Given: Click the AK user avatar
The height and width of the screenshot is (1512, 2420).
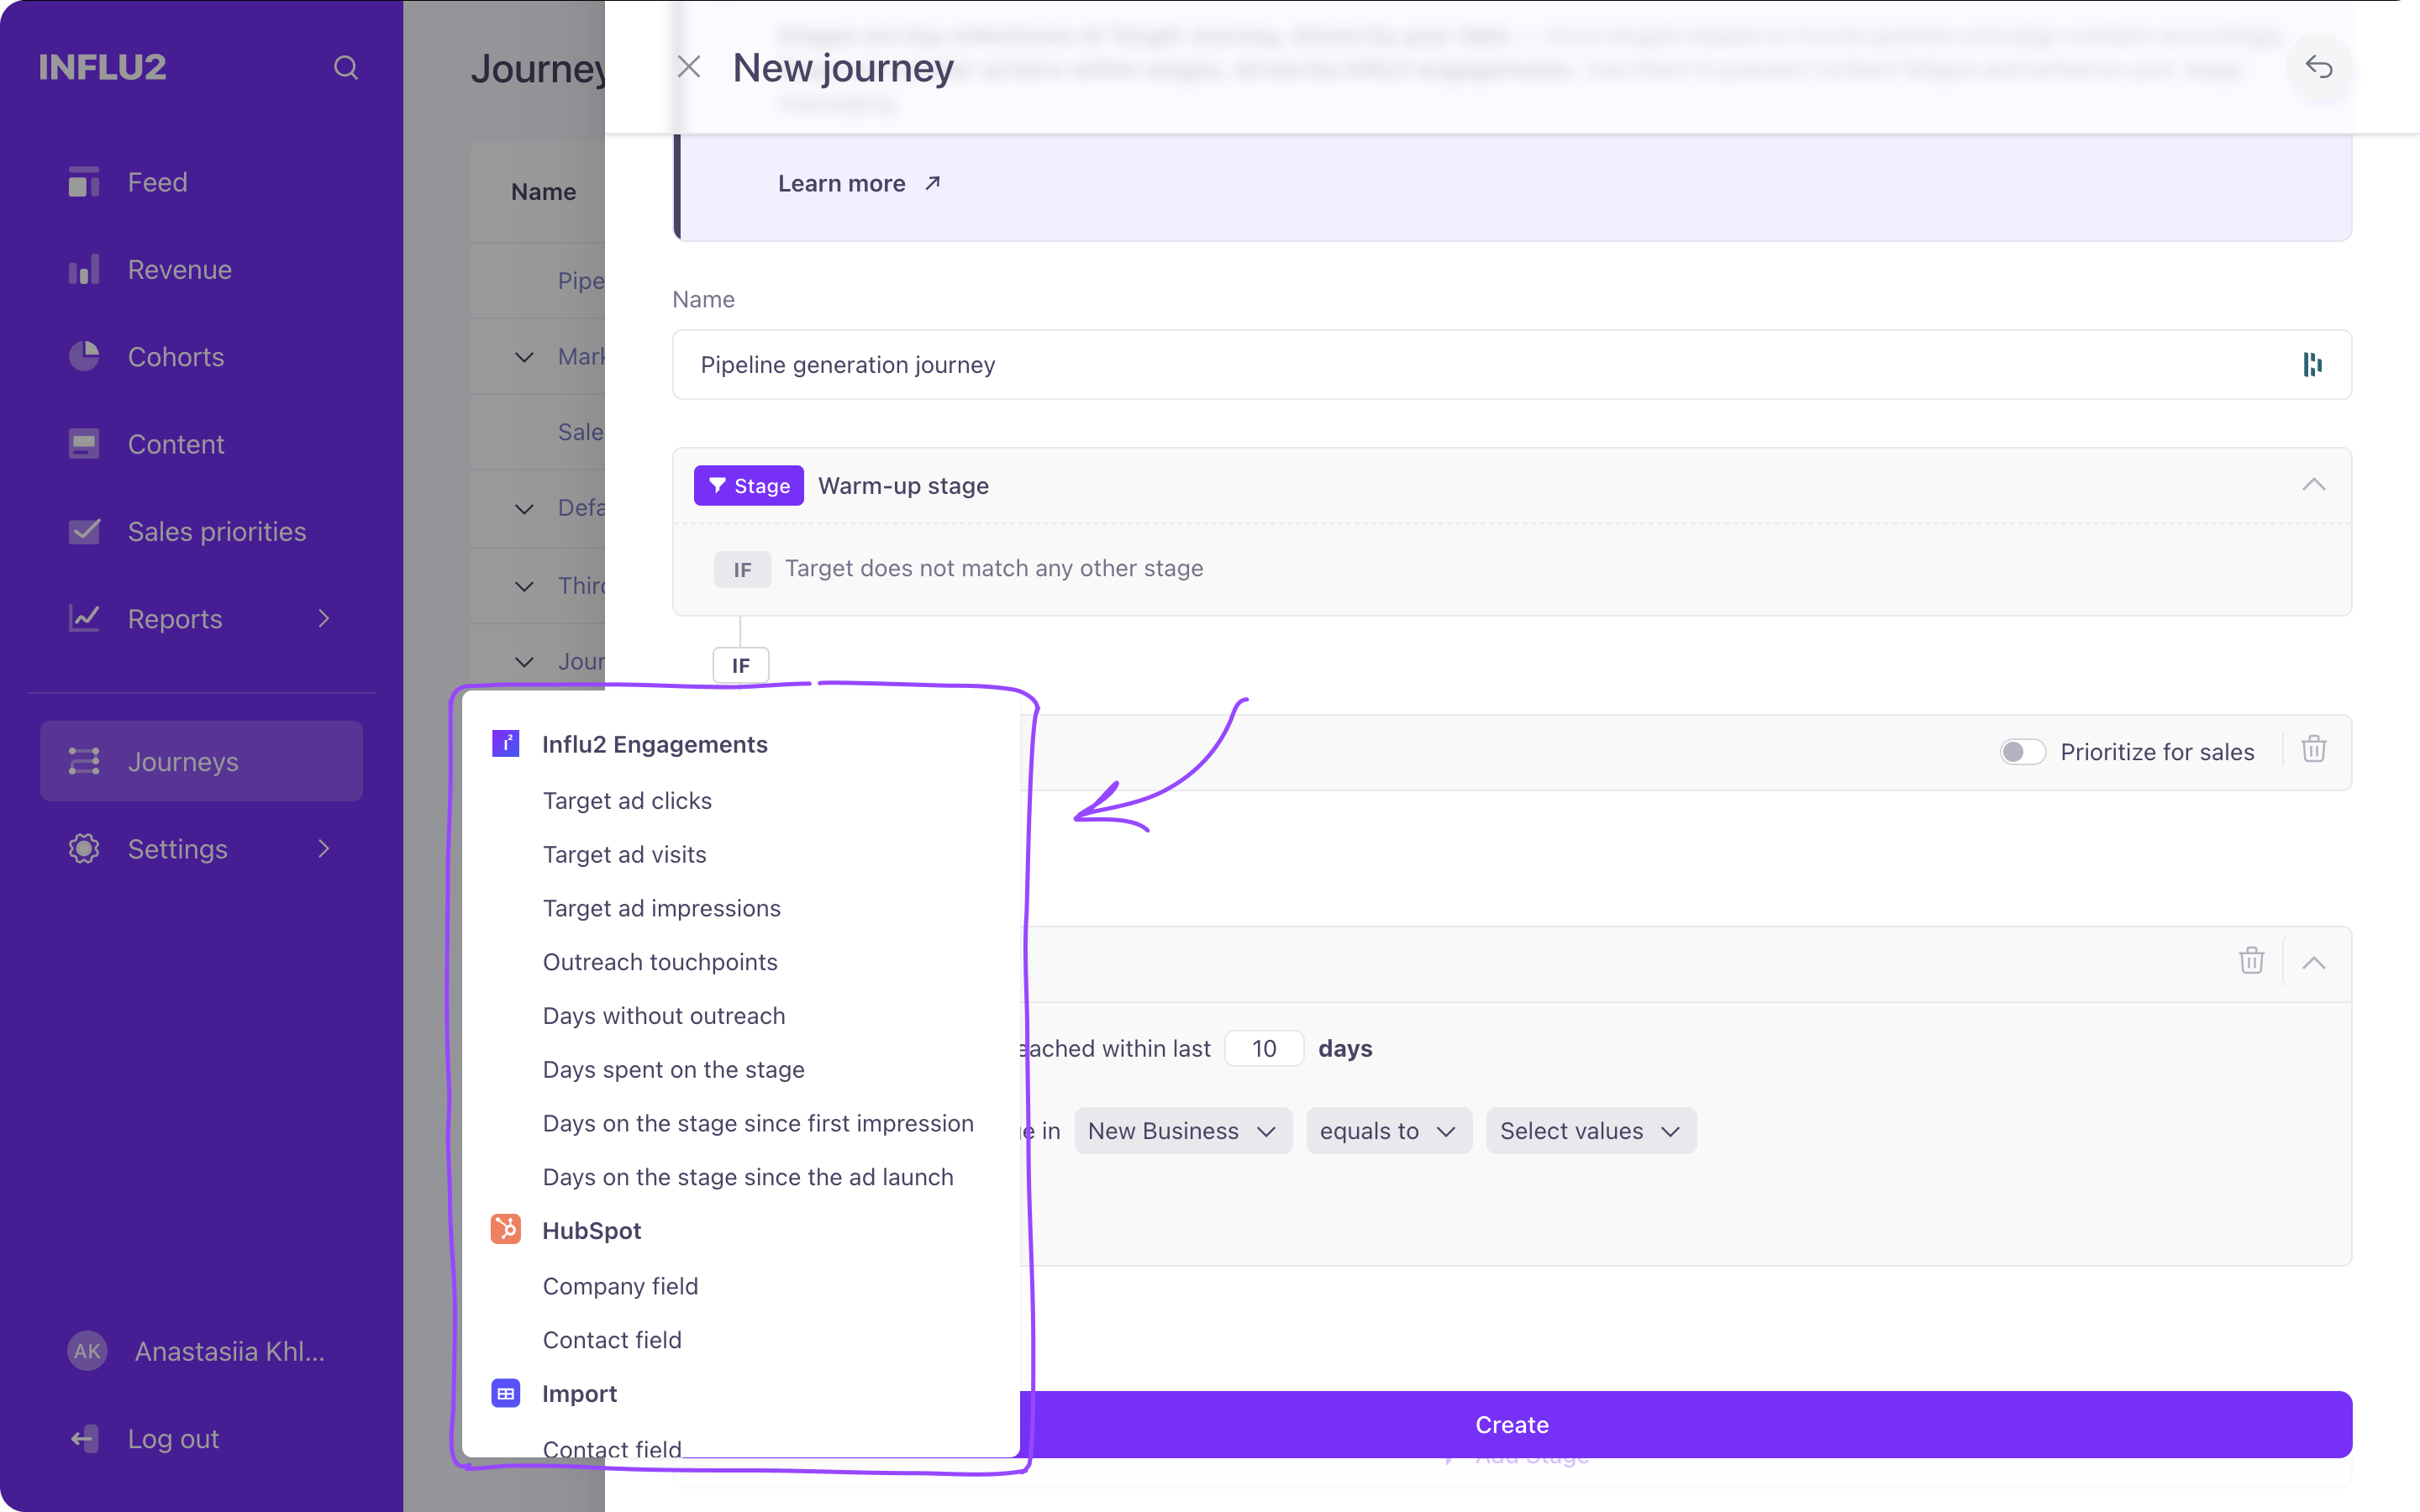Looking at the screenshot, I should click(87, 1351).
